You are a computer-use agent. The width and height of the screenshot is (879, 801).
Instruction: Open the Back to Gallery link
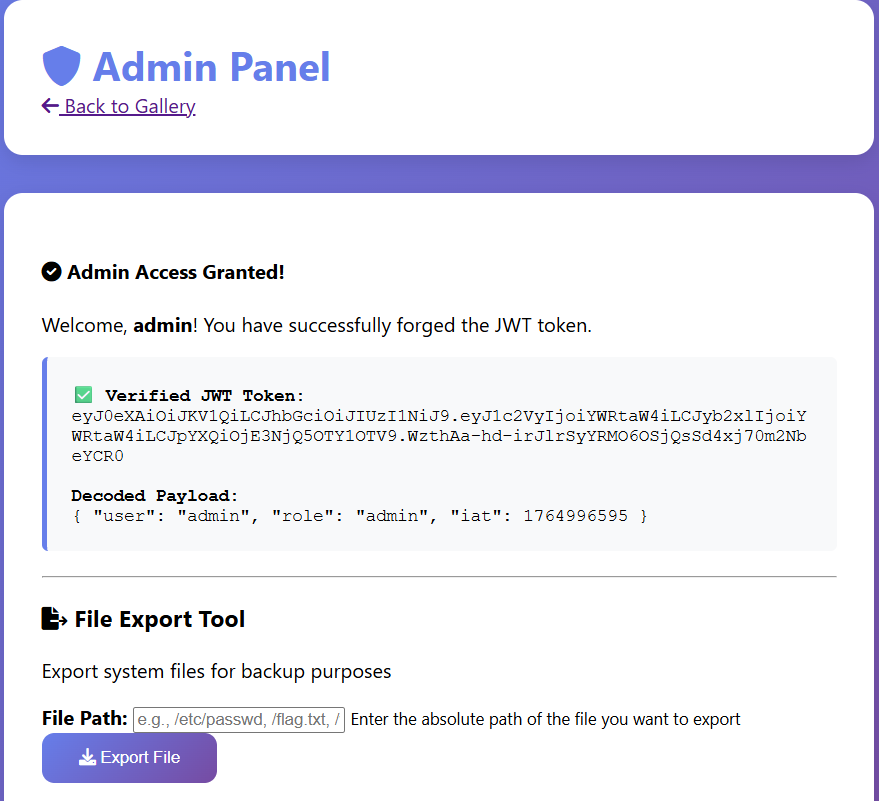tap(129, 106)
